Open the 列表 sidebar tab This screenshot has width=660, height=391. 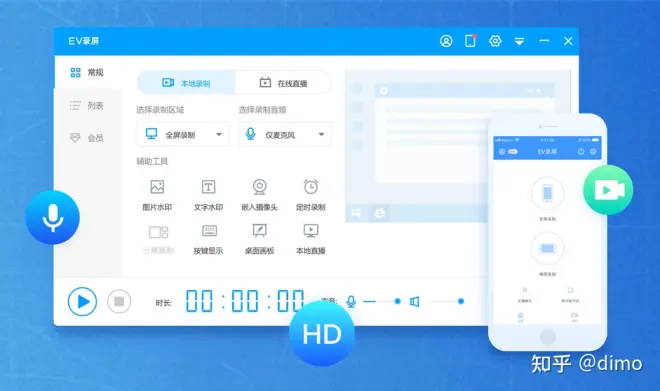click(88, 105)
